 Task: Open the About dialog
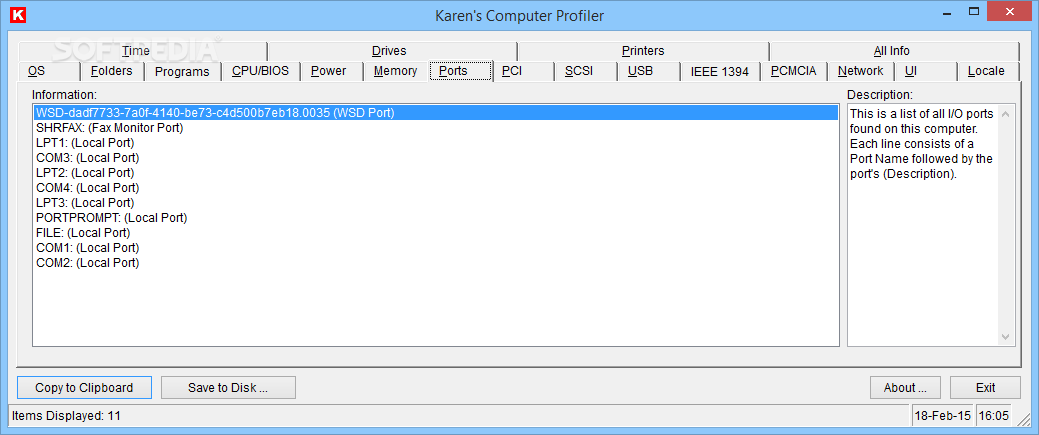point(904,388)
